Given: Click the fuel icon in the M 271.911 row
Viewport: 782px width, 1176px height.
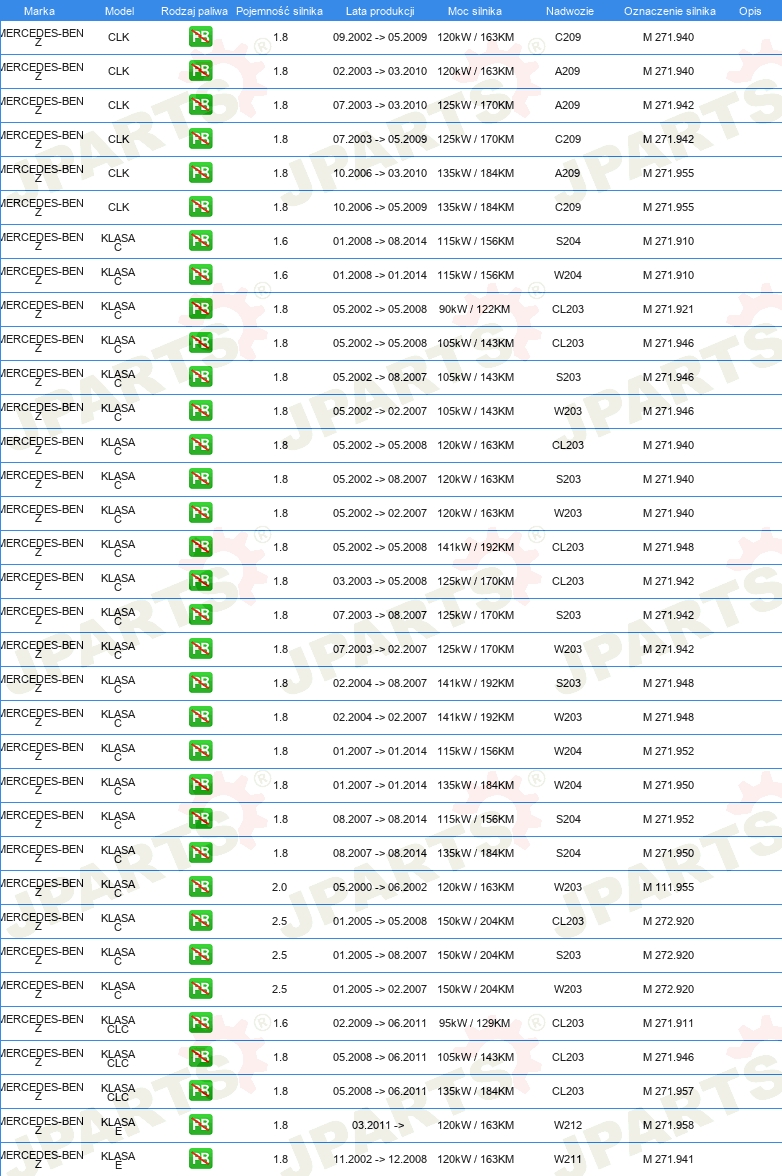Looking at the screenshot, I should click(200, 1022).
